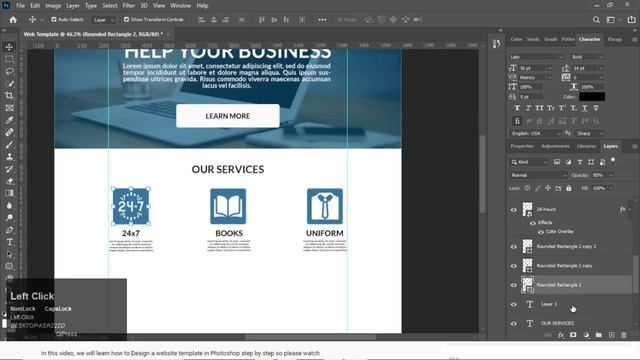Open the language English: USA dropdown
The height and width of the screenshot is (360, 640).
[536, 133]
